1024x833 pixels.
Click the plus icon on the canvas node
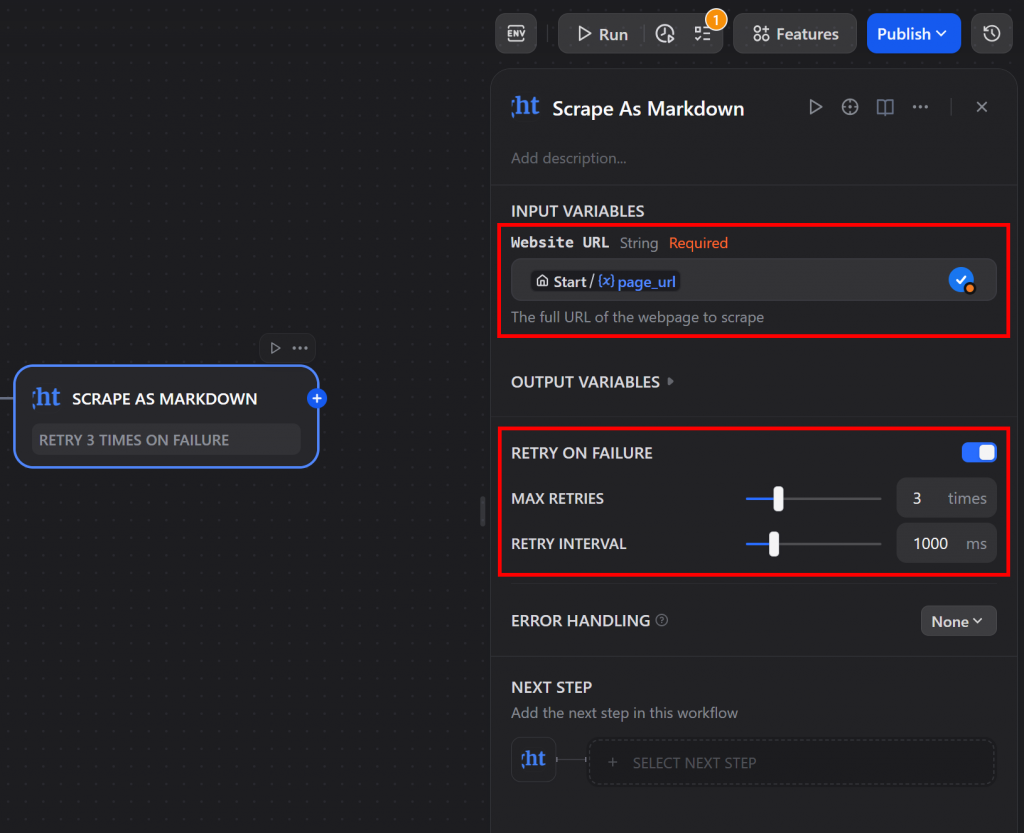click(x=317, y=397)
